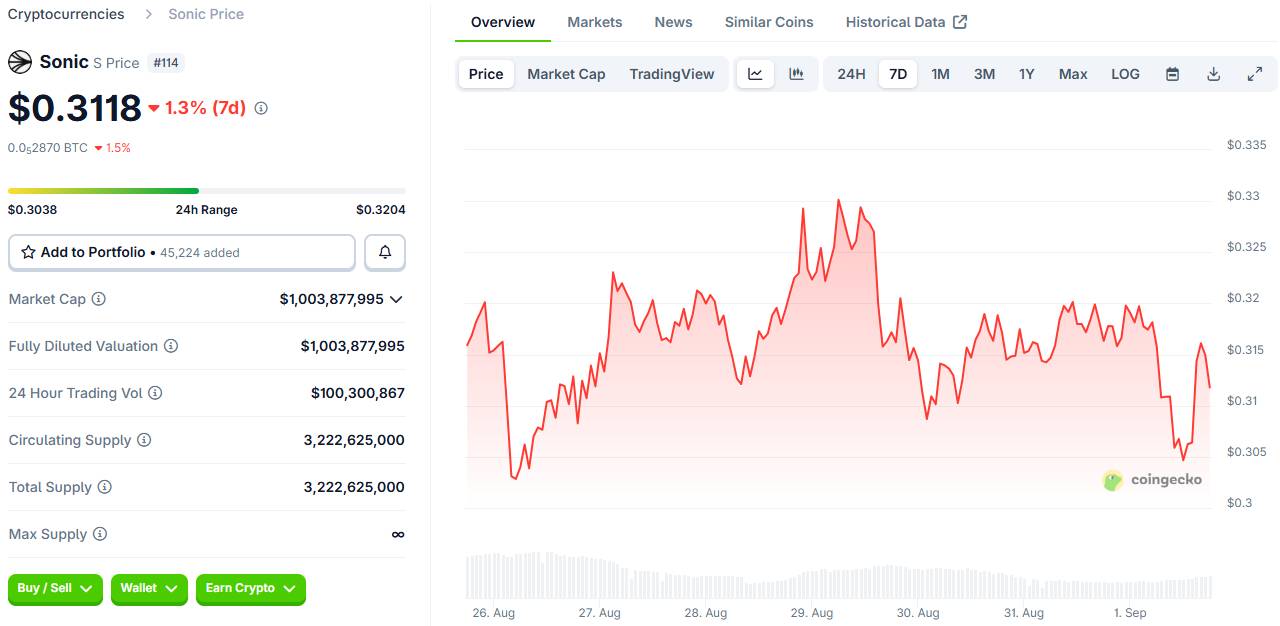Click the 26. Aug date axis label

493,613
